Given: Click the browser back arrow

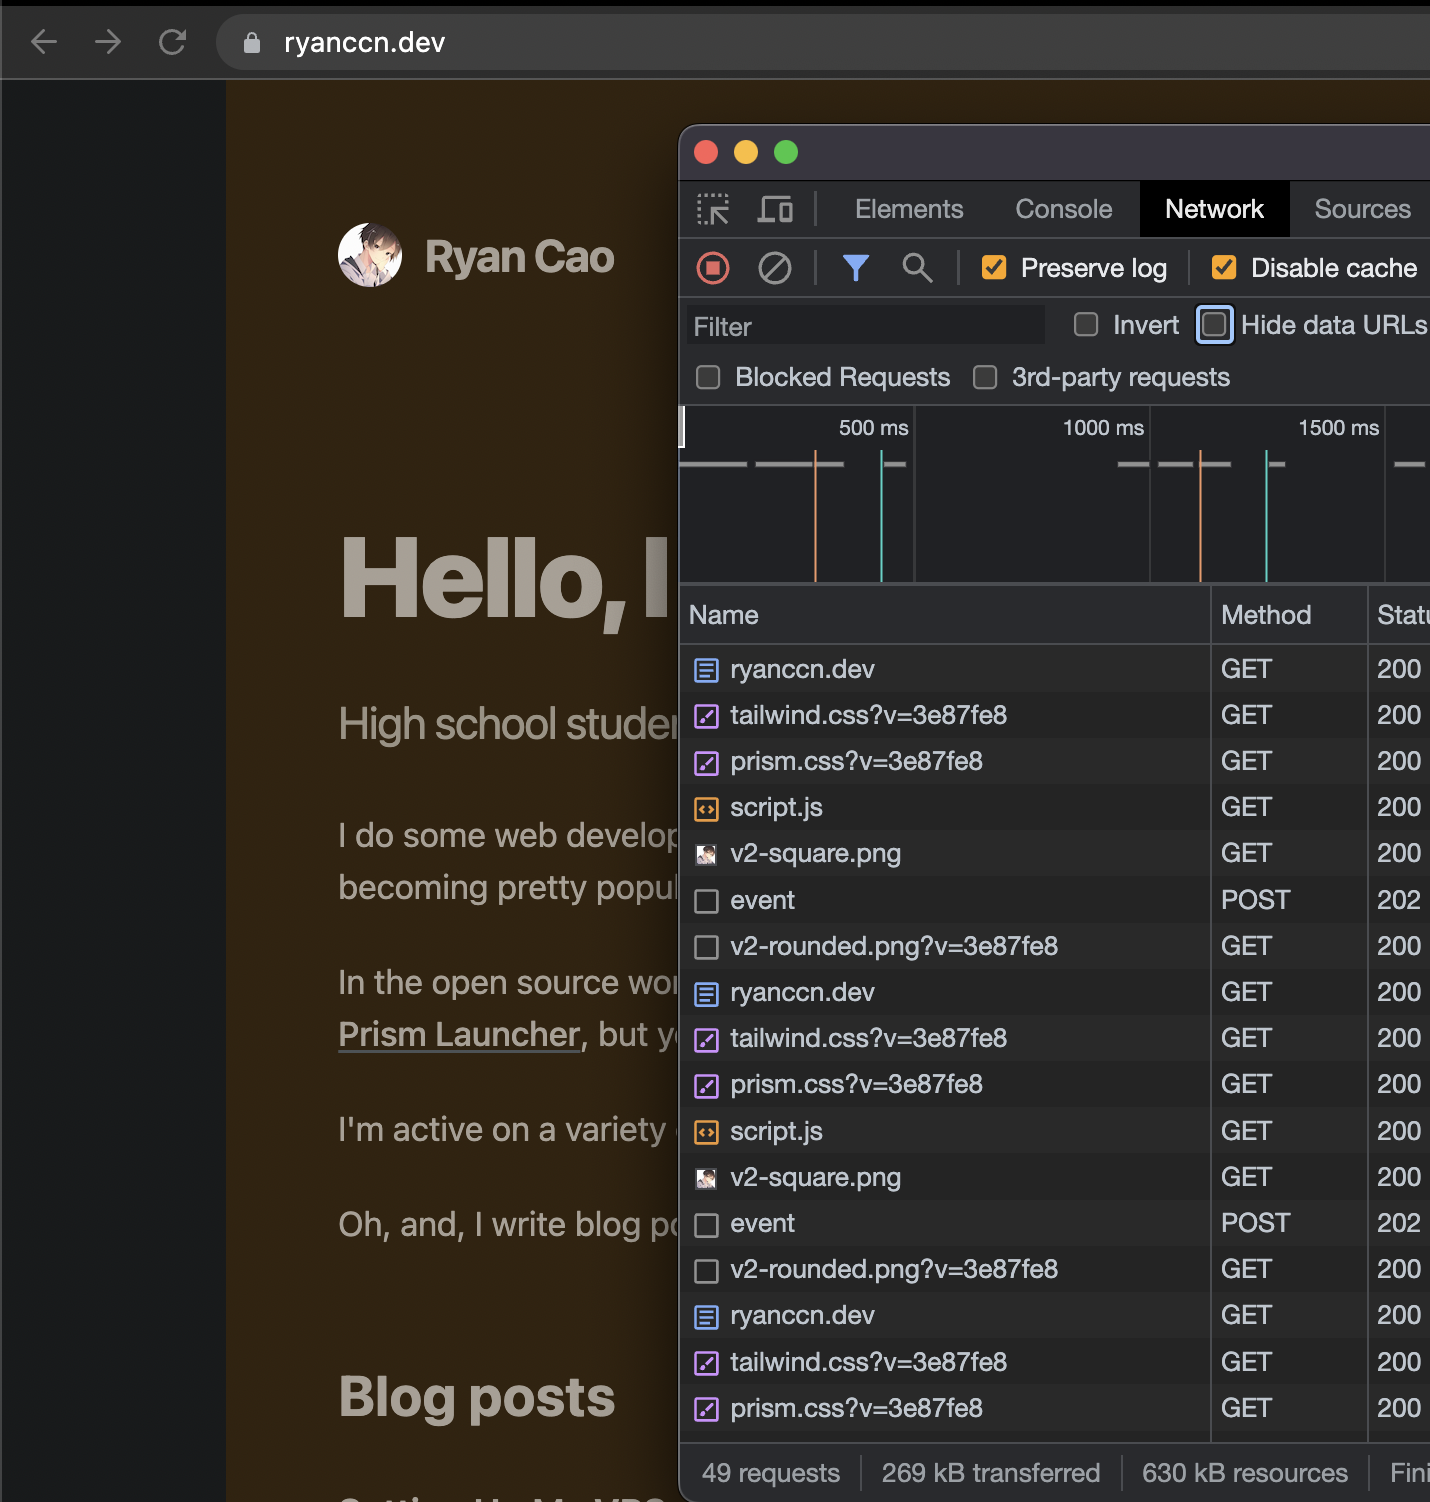Looking at the screenshot, I should click(x=44, y=42).
